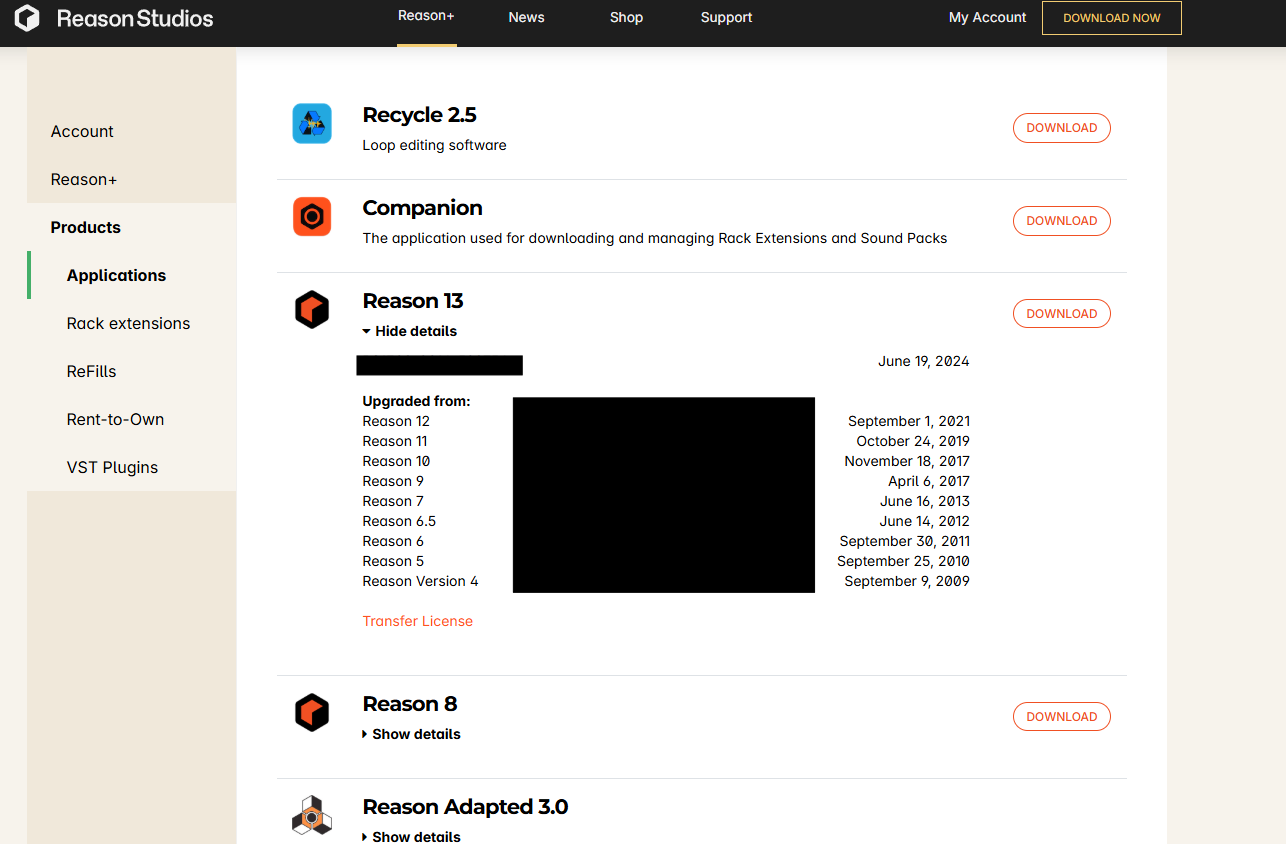
Task: Click the date 'June 19, 2024'
Action: coord(924,361)
